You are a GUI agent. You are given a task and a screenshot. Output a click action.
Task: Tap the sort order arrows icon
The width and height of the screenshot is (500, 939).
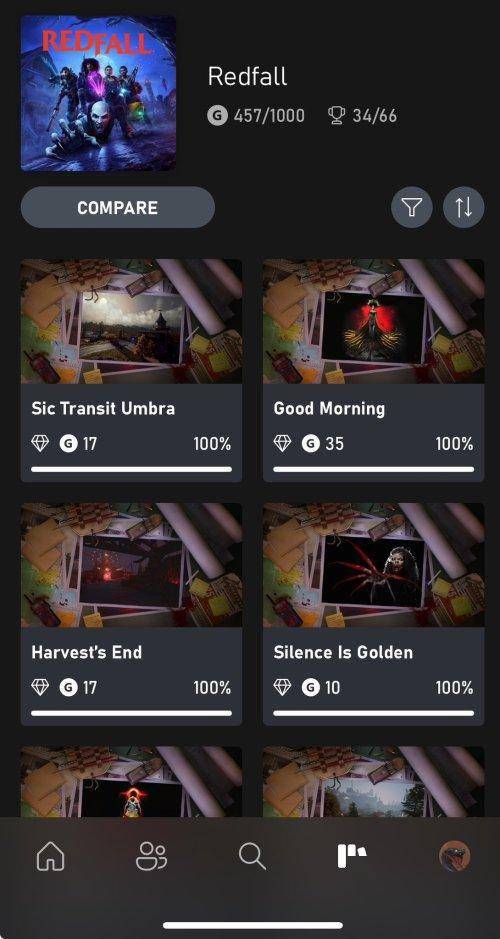coord(463,207)
